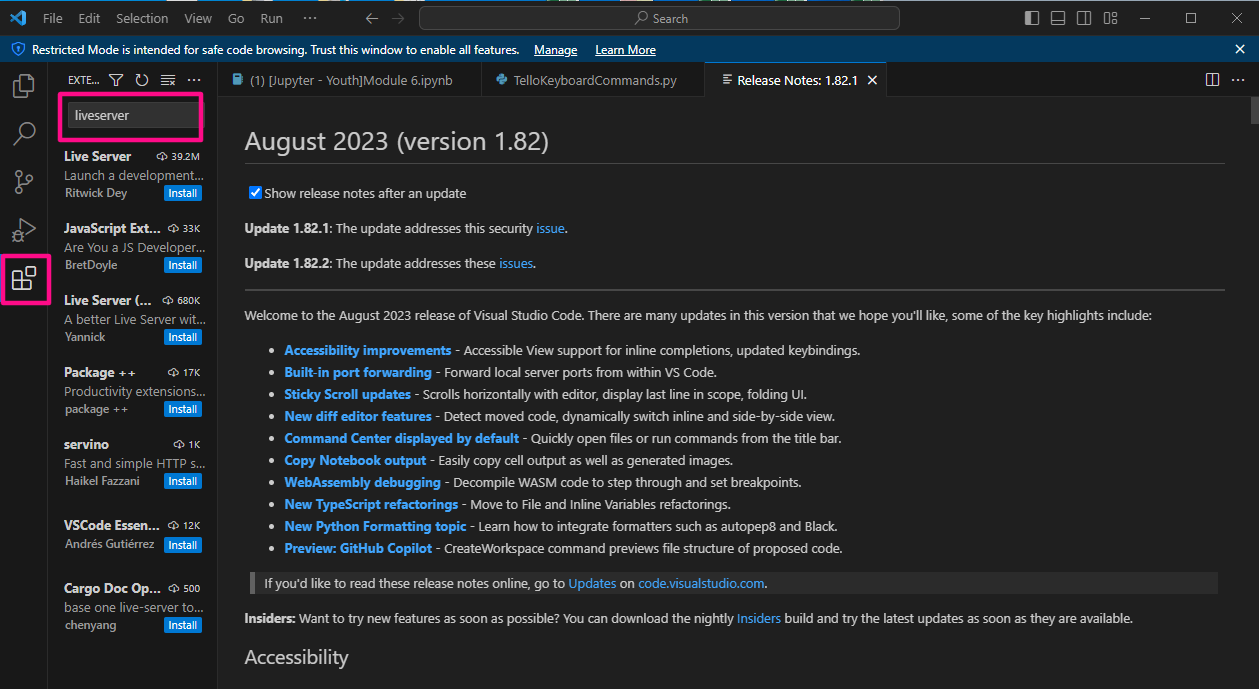Switch to TelloKeyboardCommands.py tab
1259x689 pixels.
coord(593,80)
